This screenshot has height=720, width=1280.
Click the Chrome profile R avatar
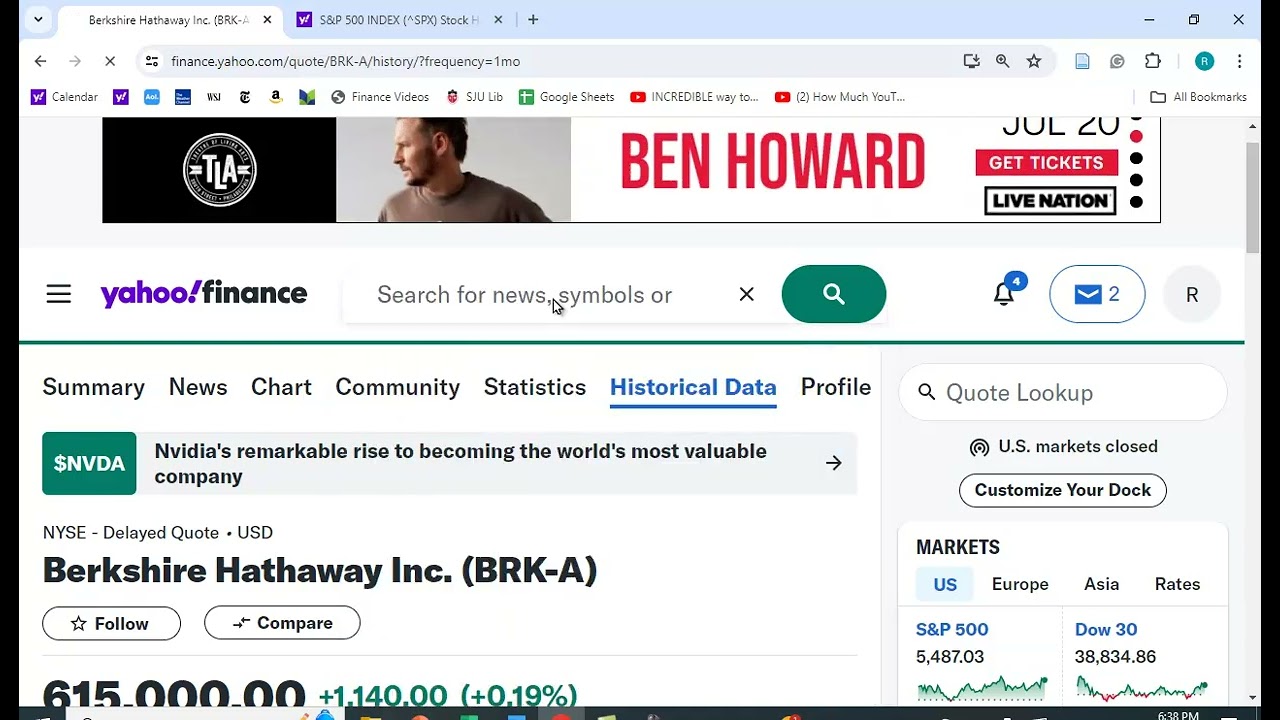[1204, 61]
